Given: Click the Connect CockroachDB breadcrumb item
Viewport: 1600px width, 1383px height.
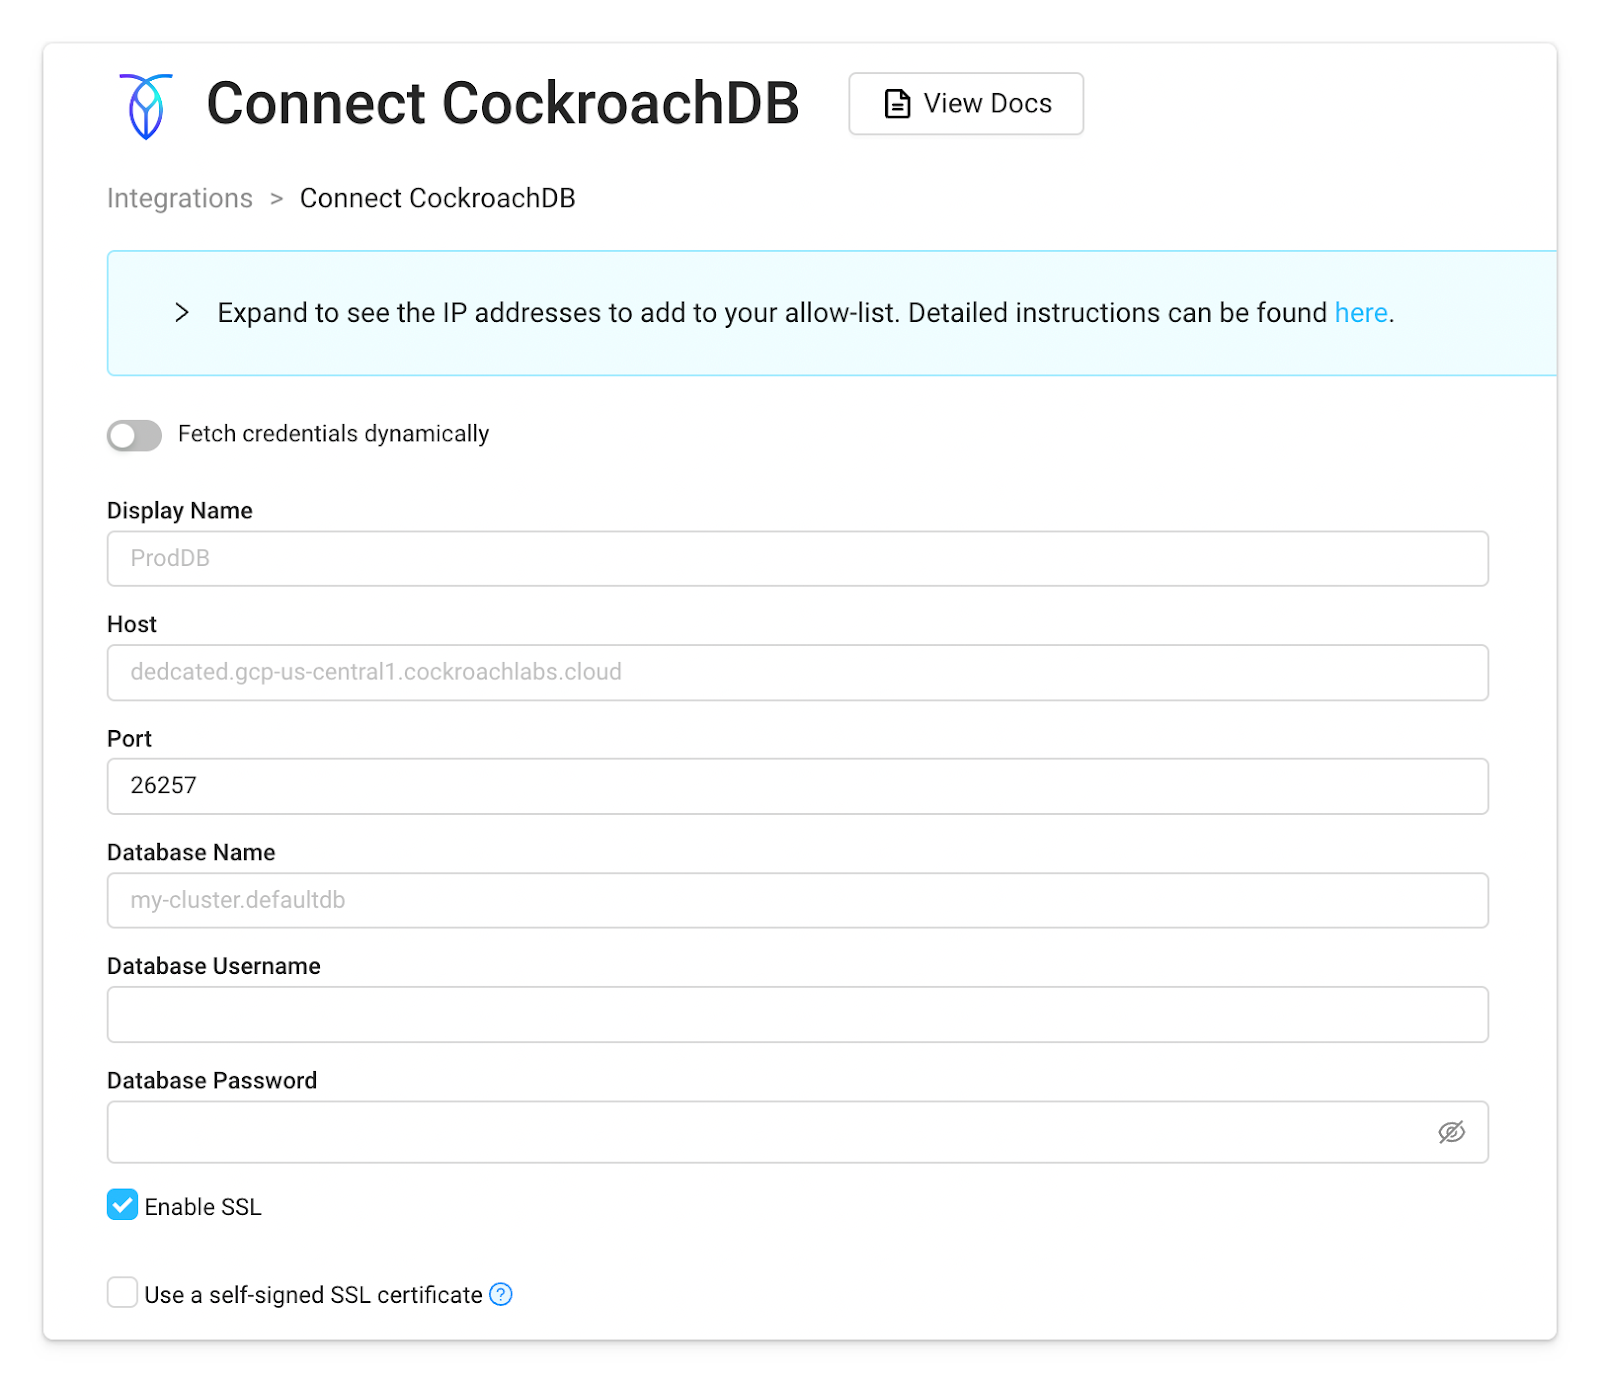Looking at the screenshot, I should tap(437, 198).
